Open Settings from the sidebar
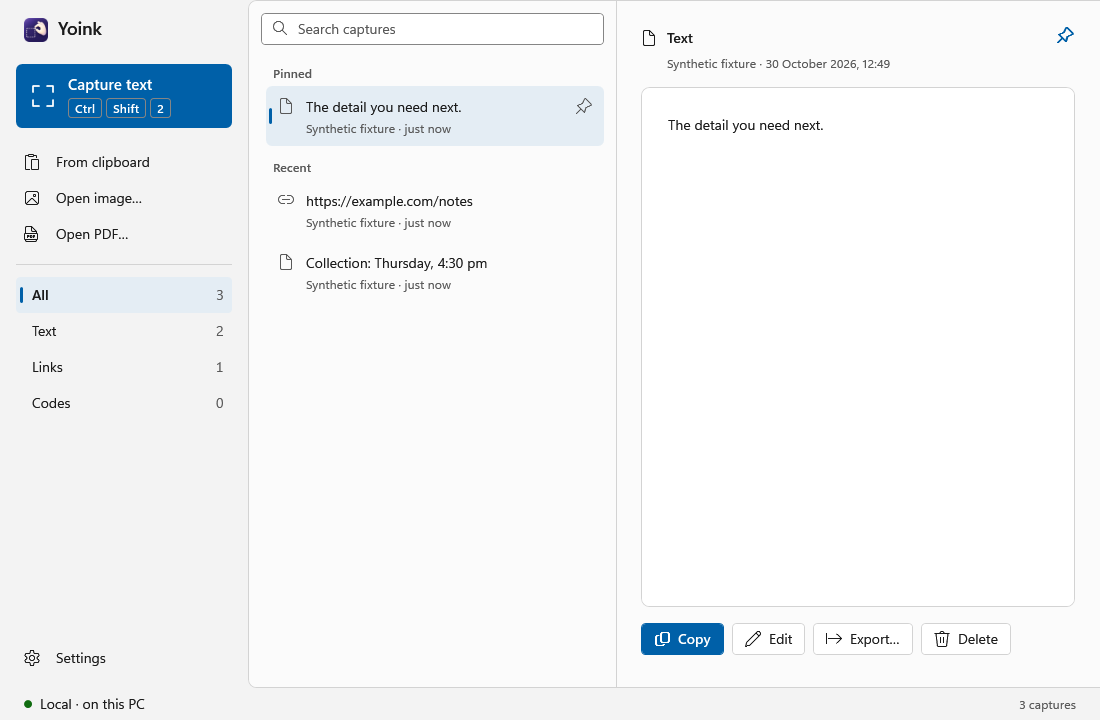The image size is (1100, 720). 123,658
